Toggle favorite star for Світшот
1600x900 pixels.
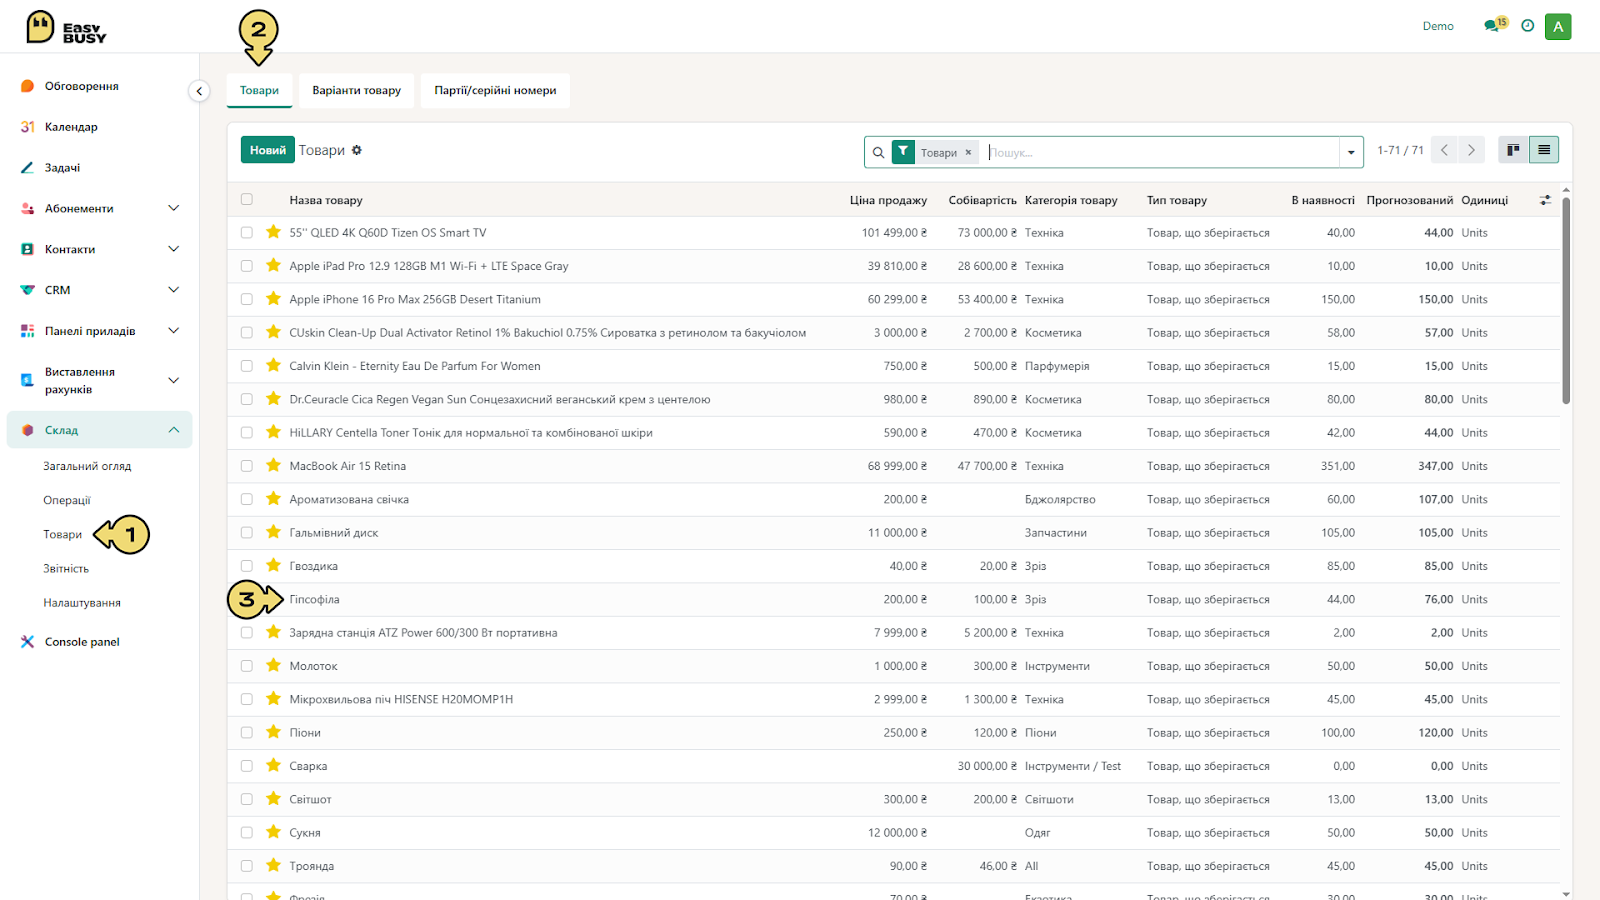tap(273, 799)
